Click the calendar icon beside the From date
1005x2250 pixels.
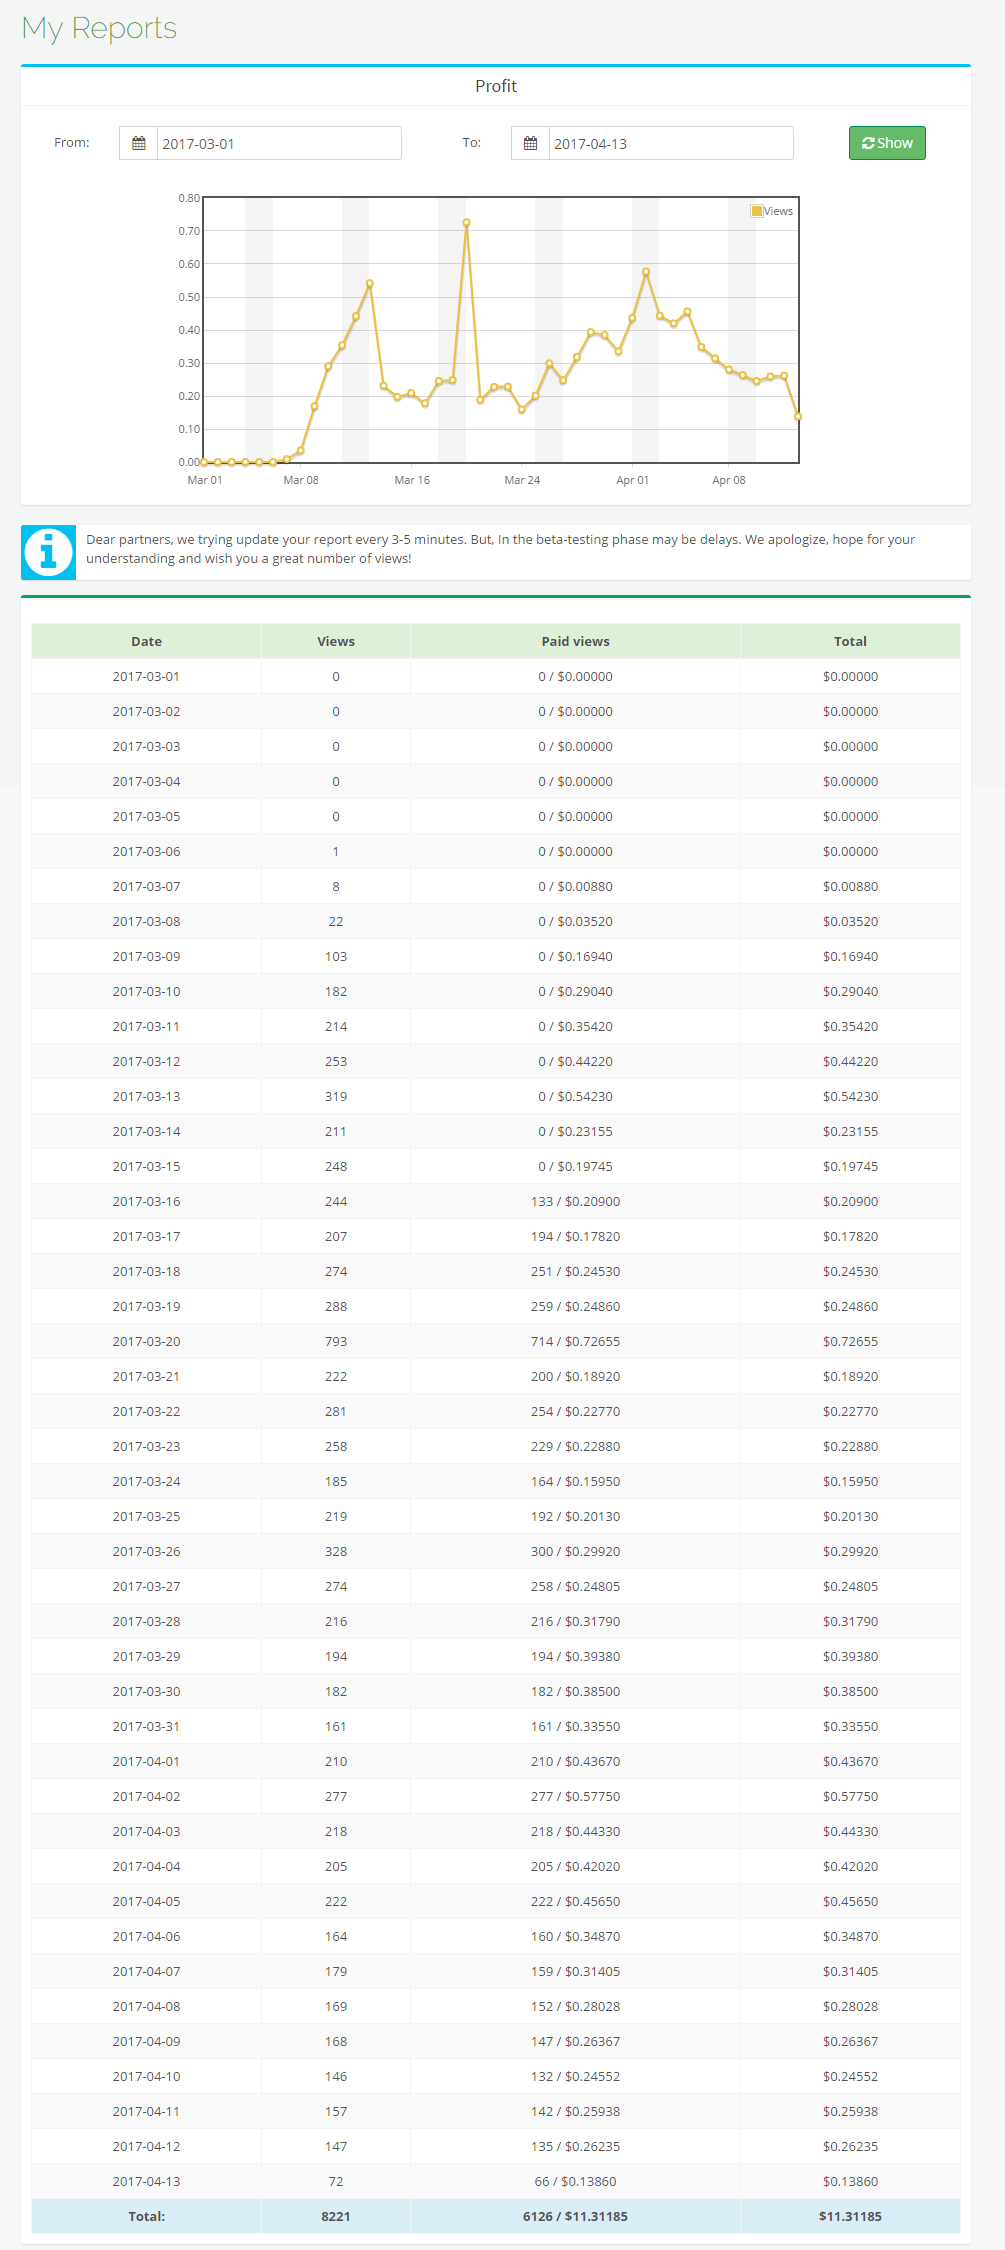pyautogui.click(x=139, y=143)
